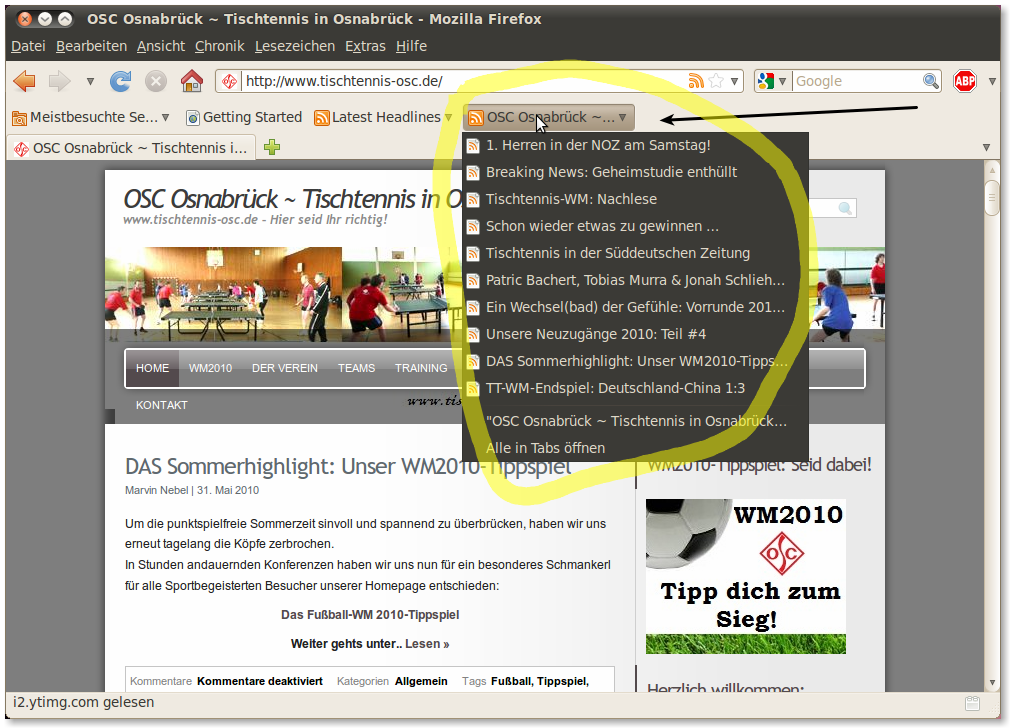This screenshot has height=728, width=1010.
Task: Click the 'Fußball, Tippspiel,' tags link
Action: pyautogui.click(x=540, y=682)
